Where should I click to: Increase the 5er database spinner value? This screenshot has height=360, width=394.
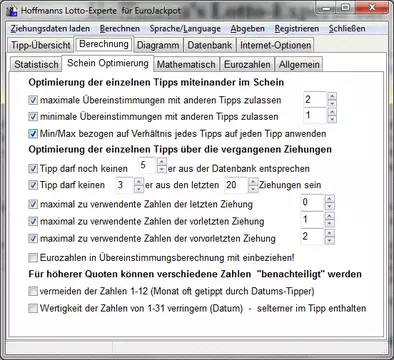162,162
